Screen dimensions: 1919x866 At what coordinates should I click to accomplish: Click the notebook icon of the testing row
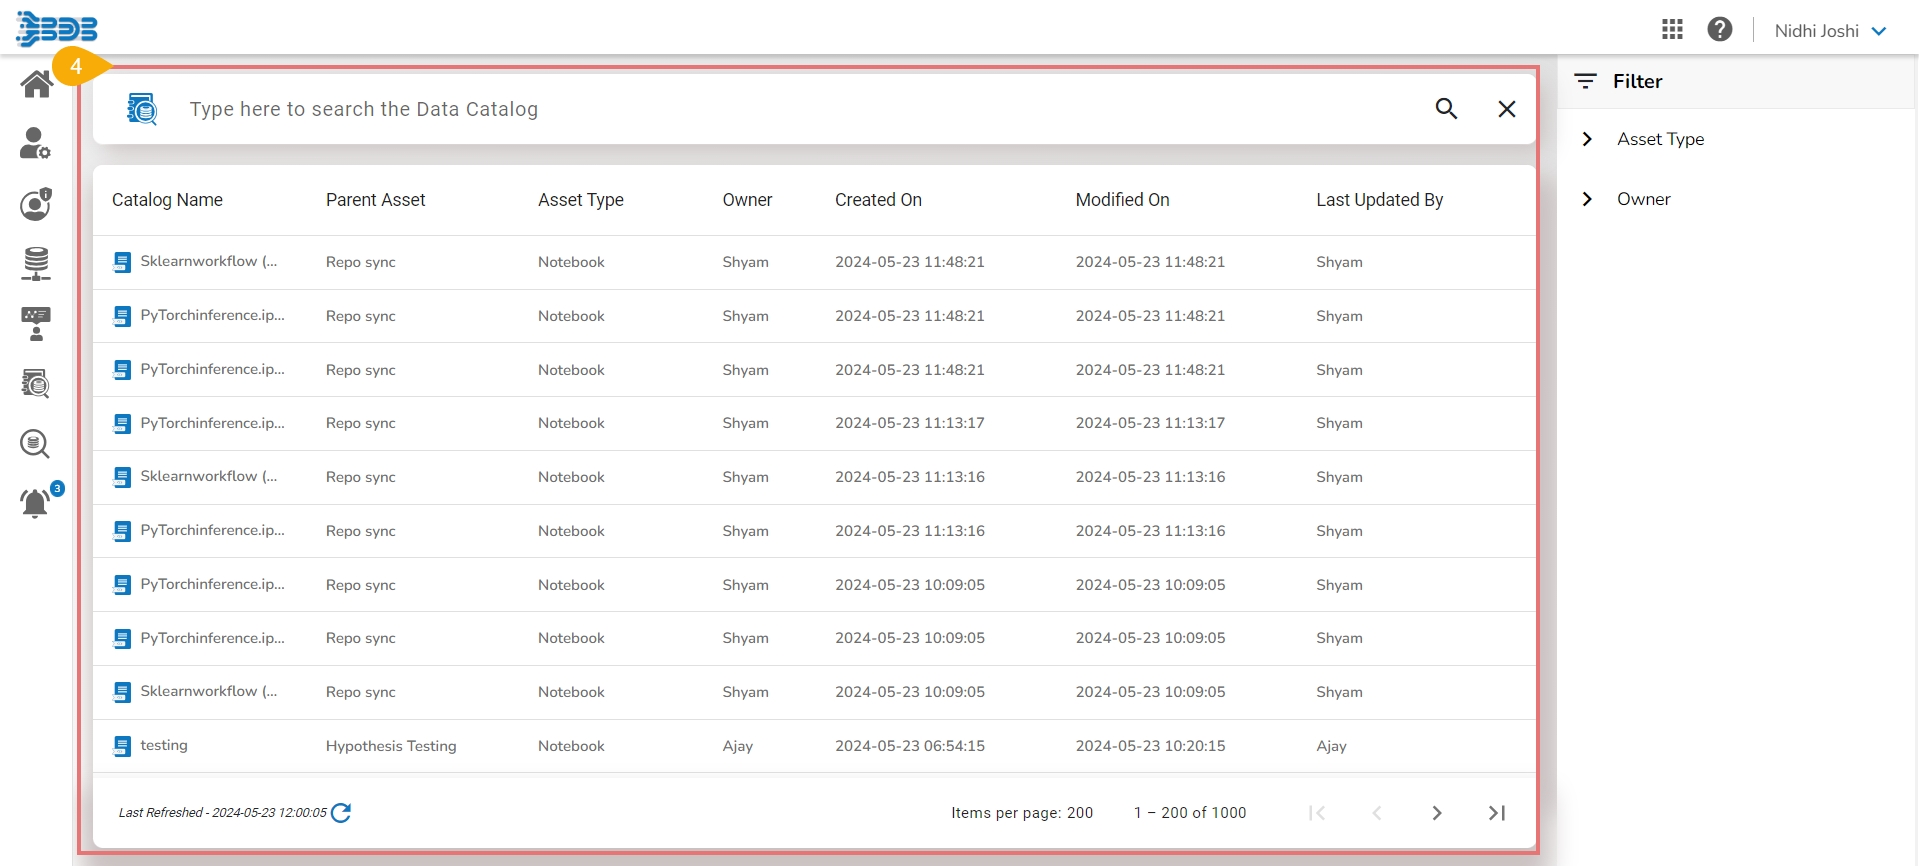[x=122, y=746]
